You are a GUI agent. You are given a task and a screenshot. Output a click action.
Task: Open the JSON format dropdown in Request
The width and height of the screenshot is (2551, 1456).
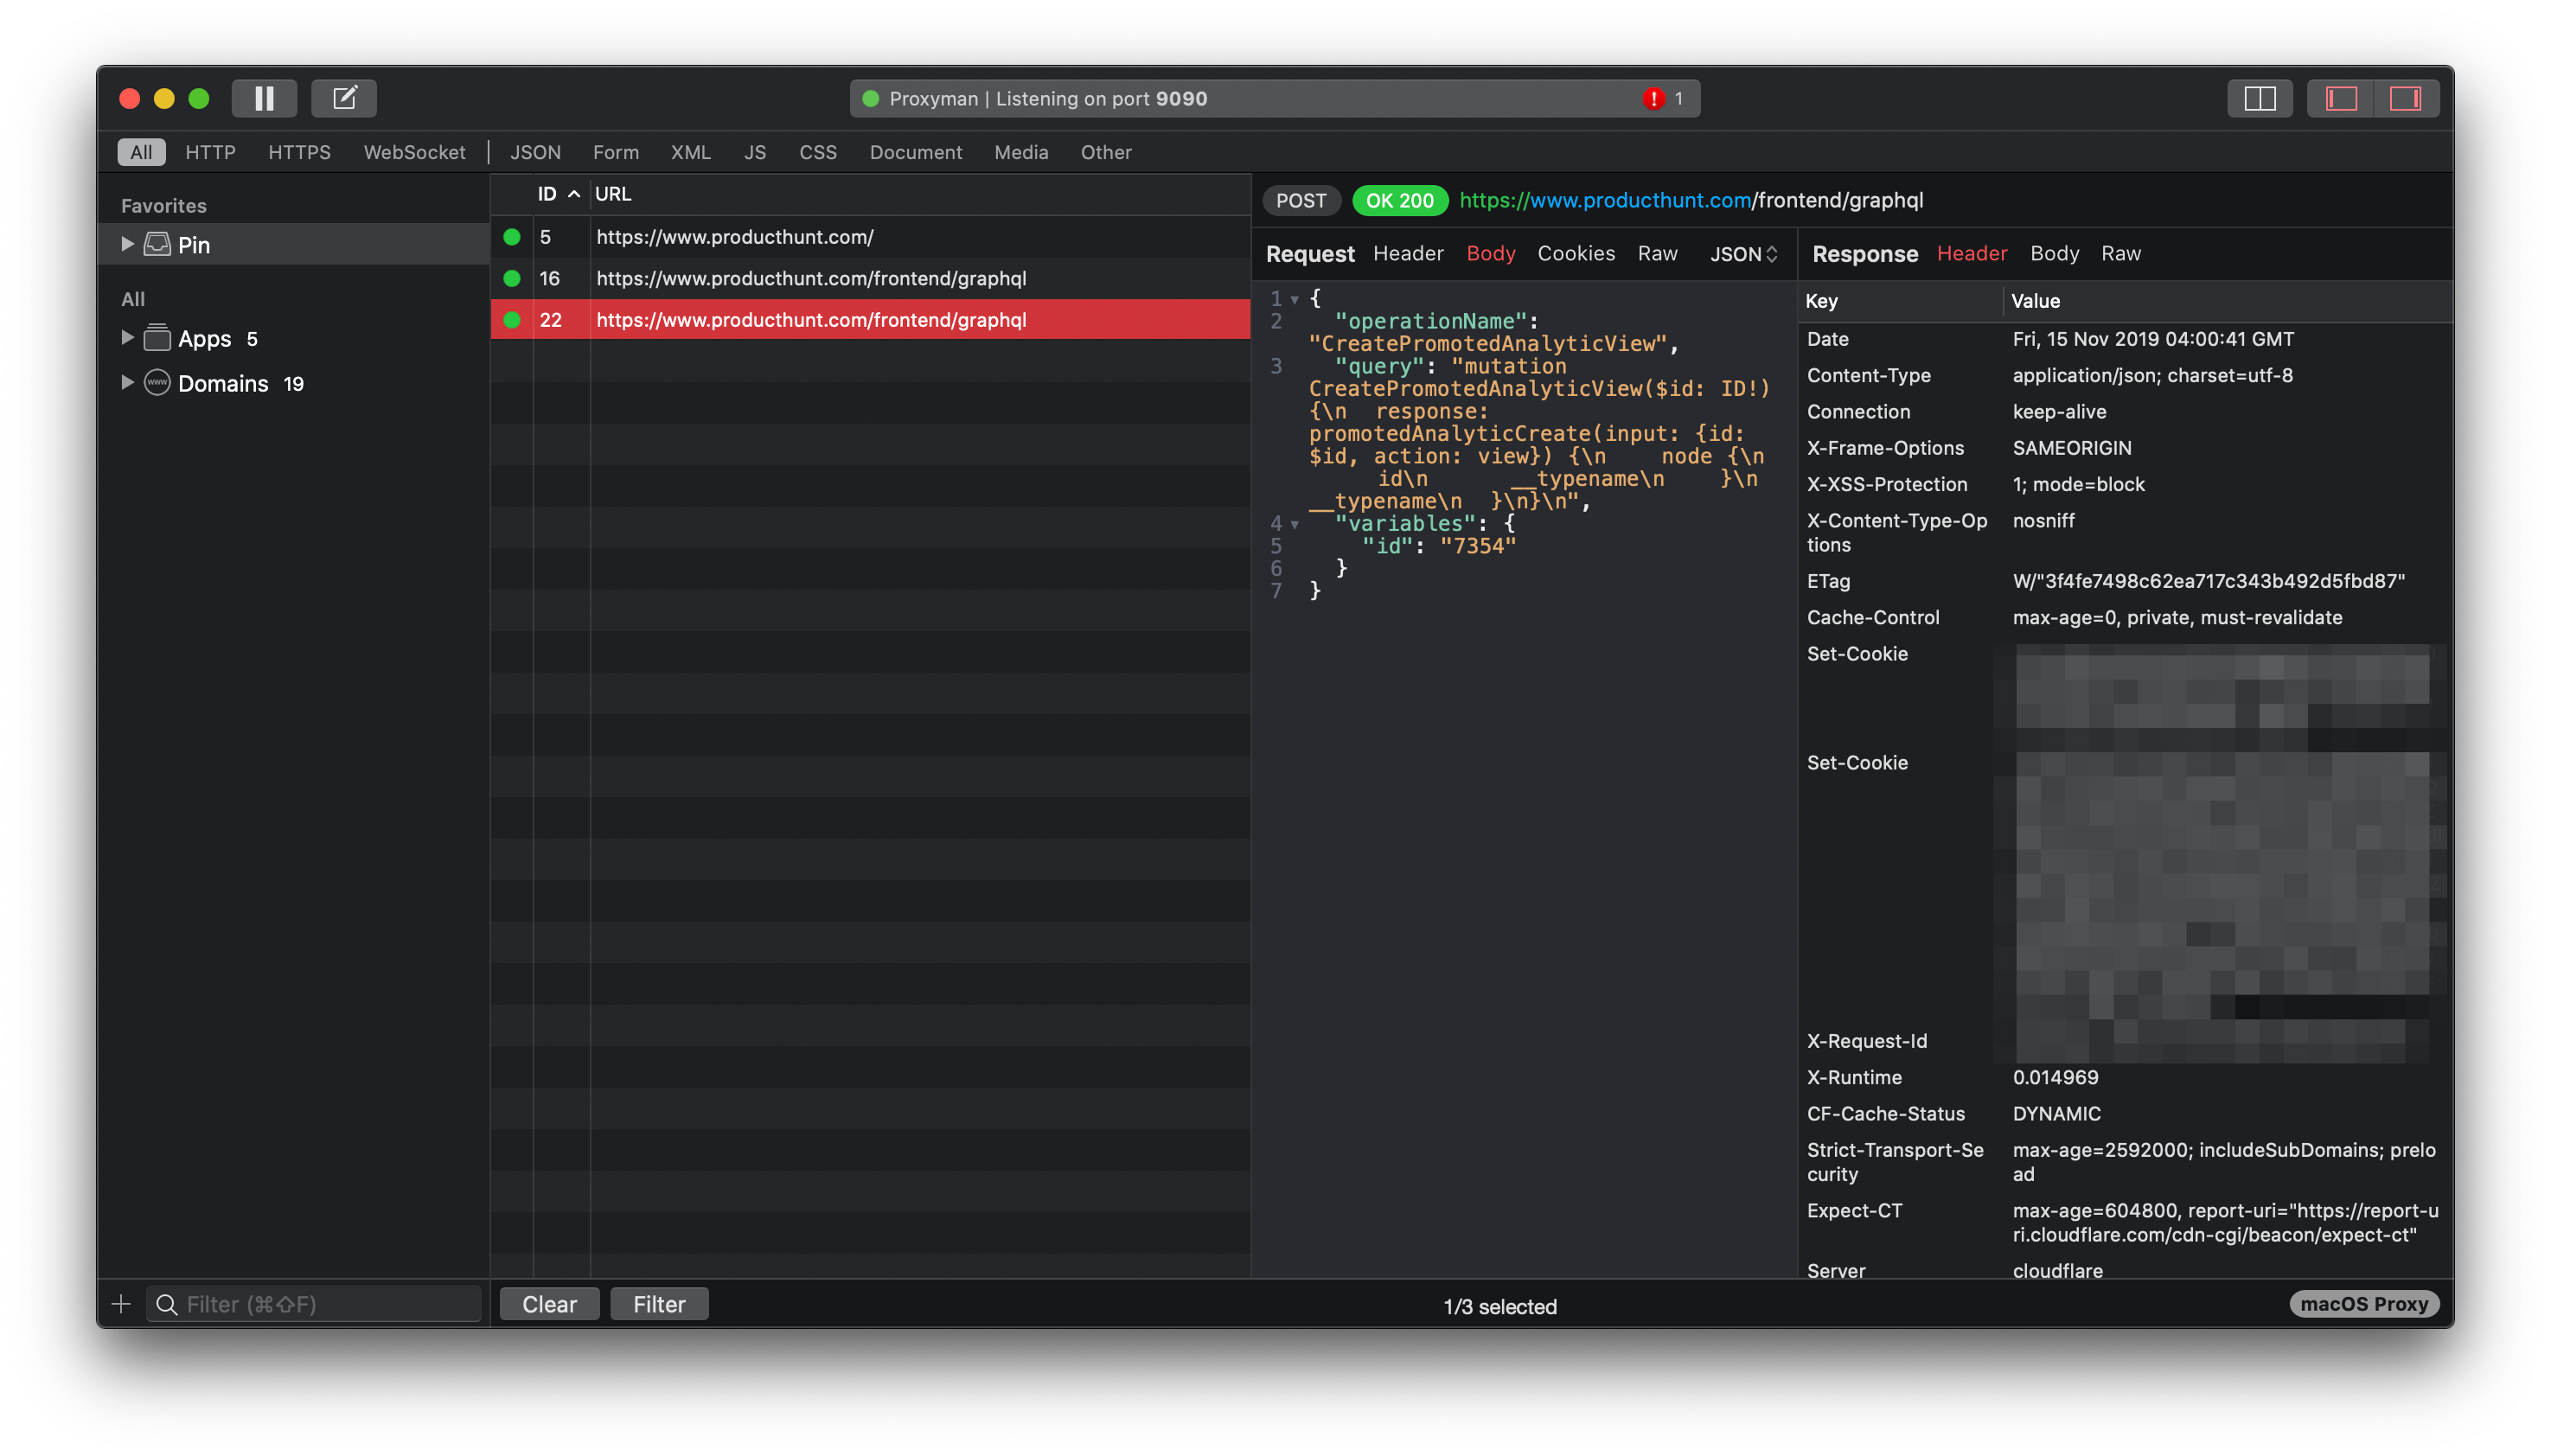click(1743, 254)
